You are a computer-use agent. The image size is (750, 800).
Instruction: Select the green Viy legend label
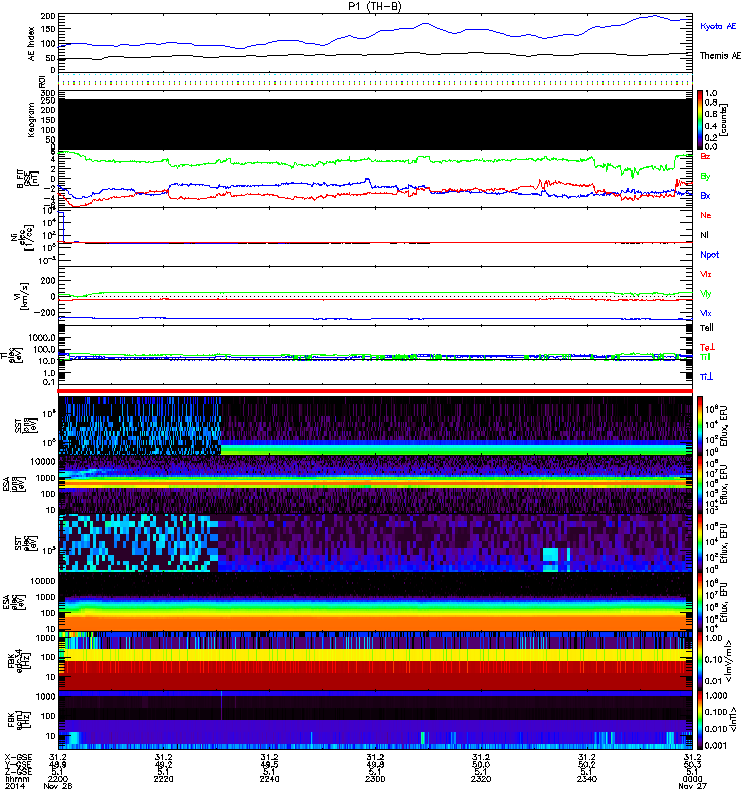coord(706,294)
